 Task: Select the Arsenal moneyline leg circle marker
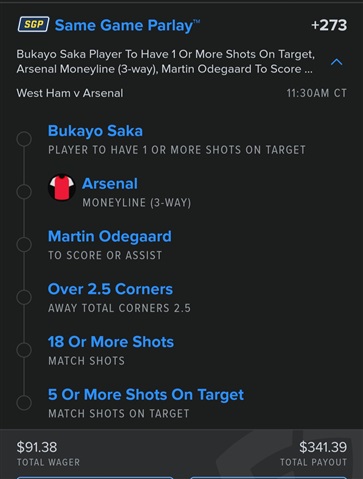click(x=24, y=192)
